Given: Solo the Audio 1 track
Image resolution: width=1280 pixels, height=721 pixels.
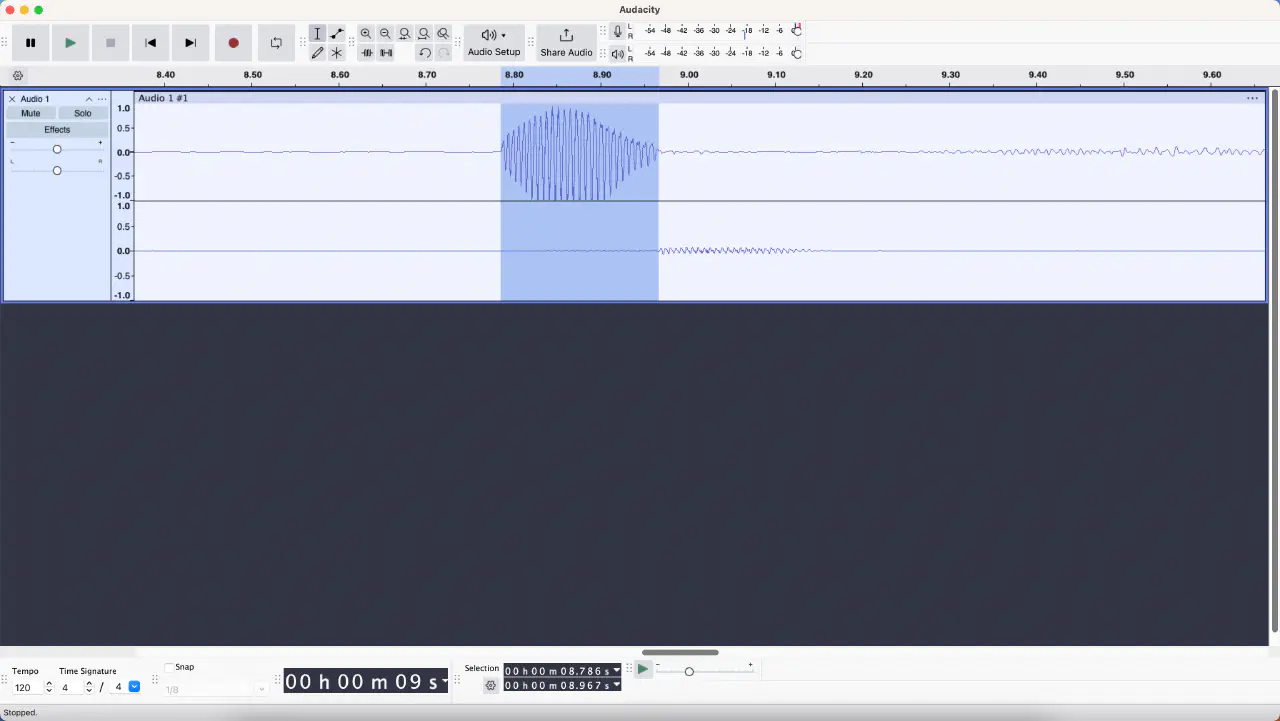Looking at the screenshot, I should coord(83,114).
